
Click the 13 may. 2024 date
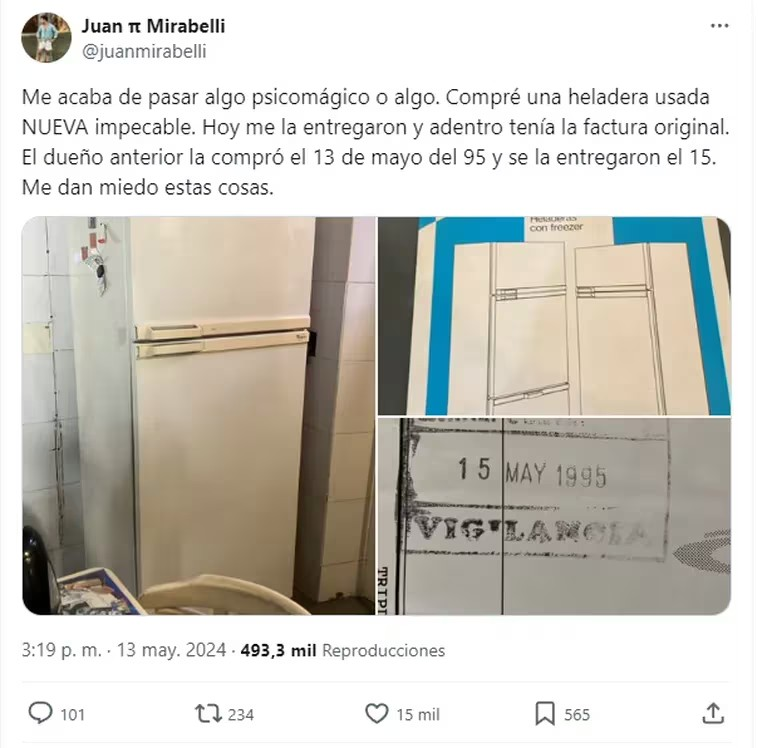[x=172, y=651]
